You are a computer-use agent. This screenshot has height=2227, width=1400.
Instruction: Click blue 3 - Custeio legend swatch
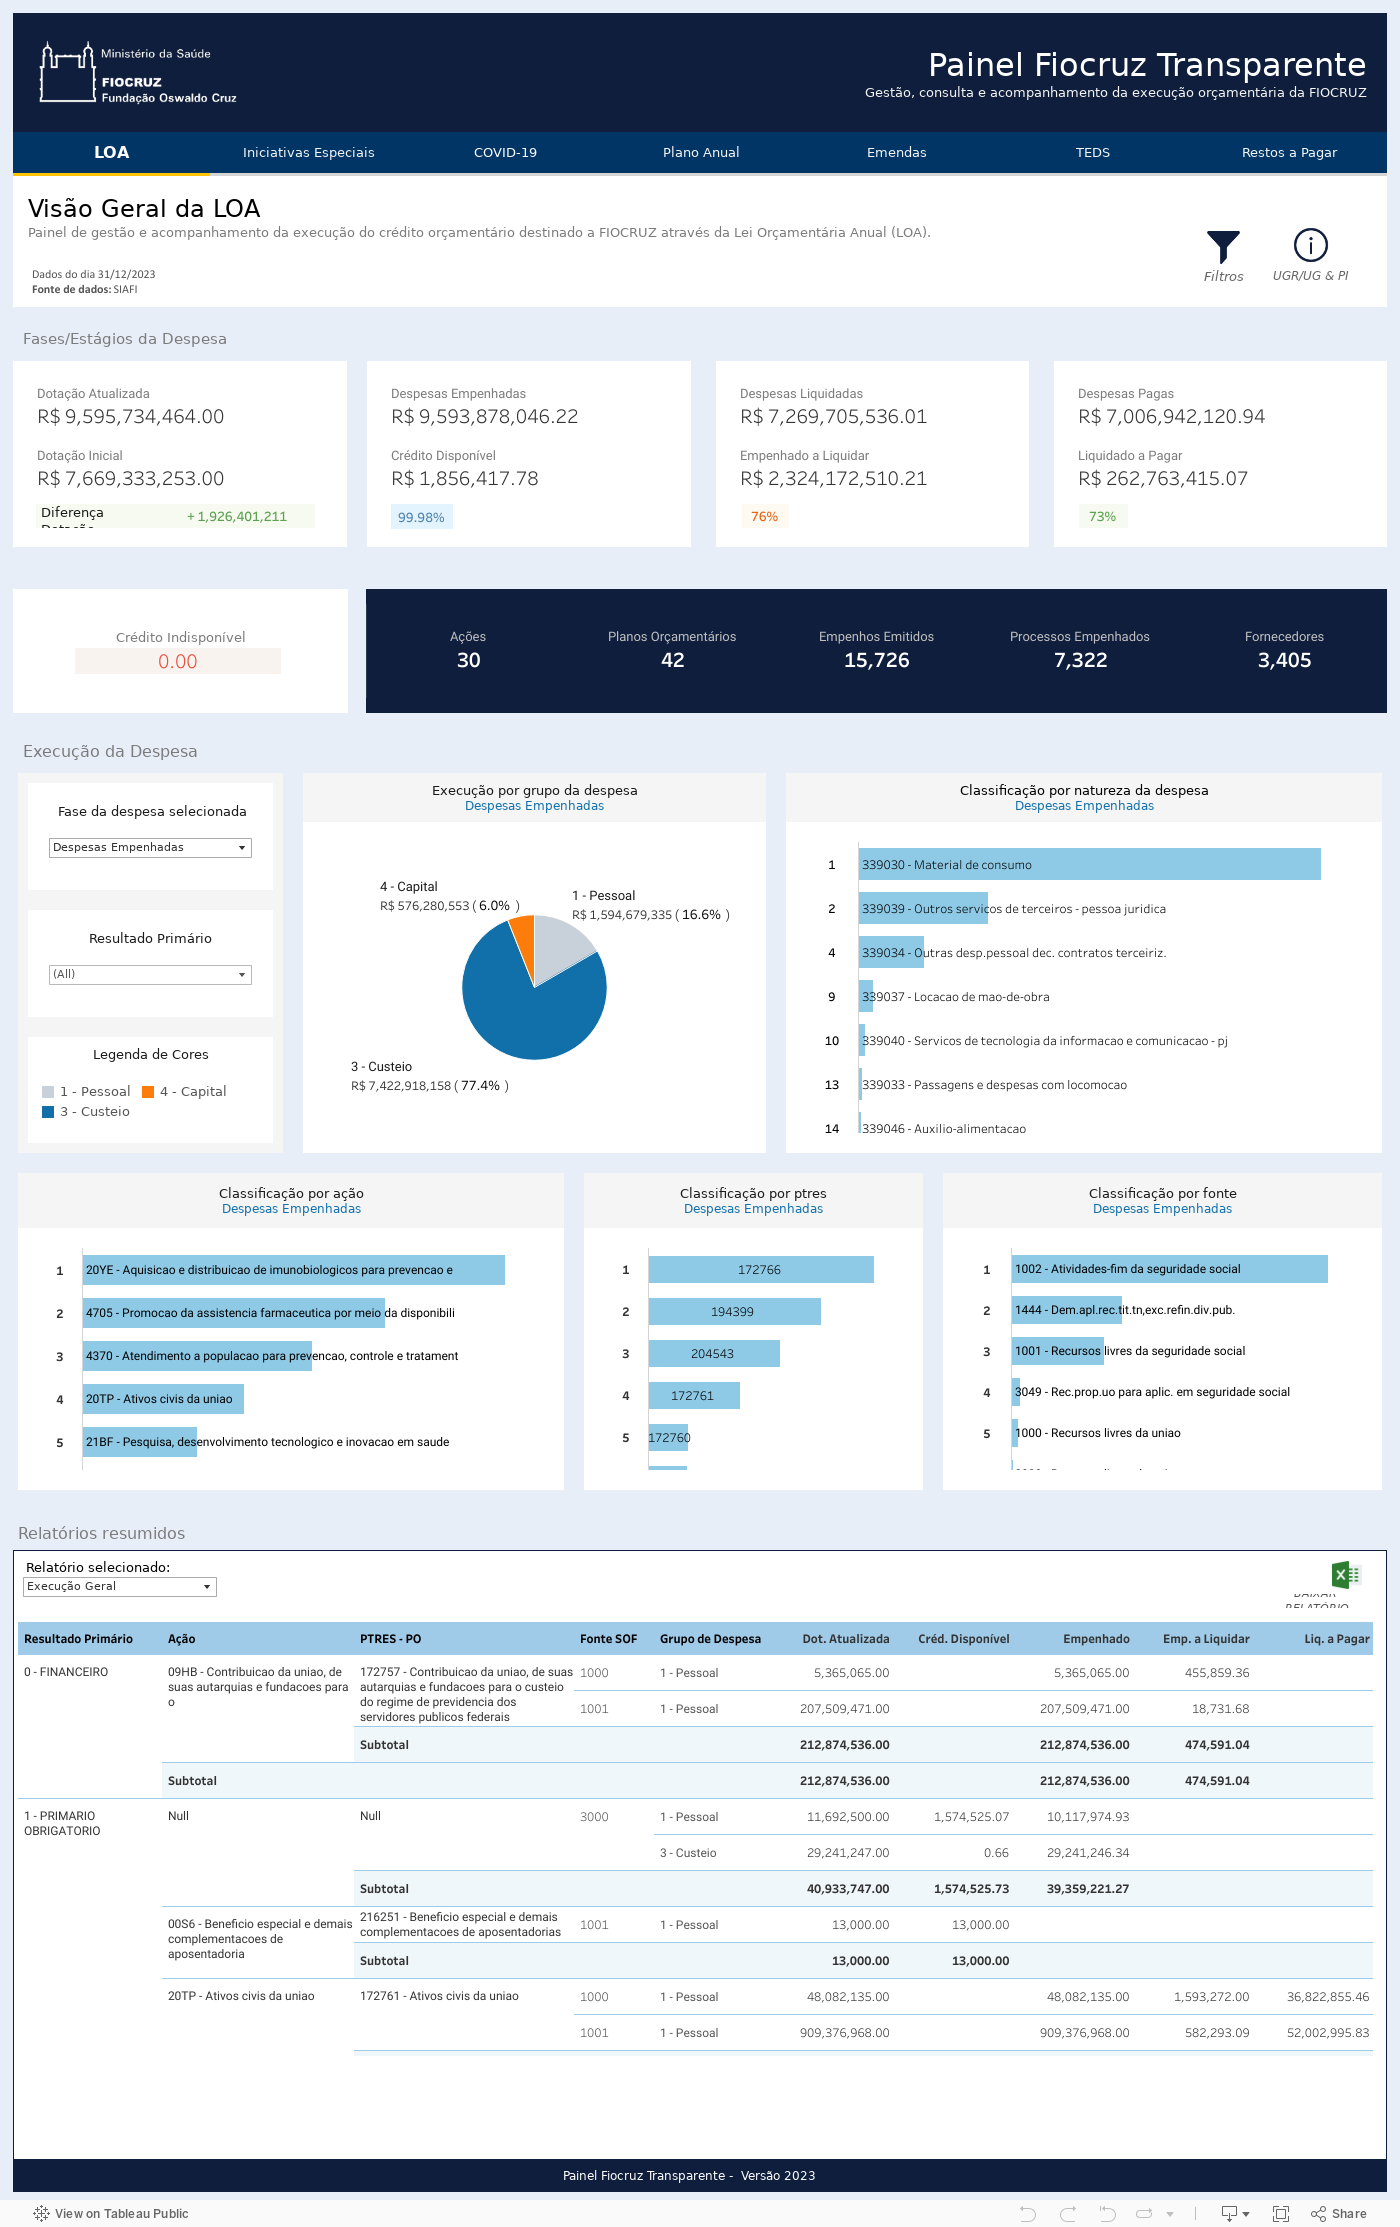pyautogui.click(x=48, y=1112)
